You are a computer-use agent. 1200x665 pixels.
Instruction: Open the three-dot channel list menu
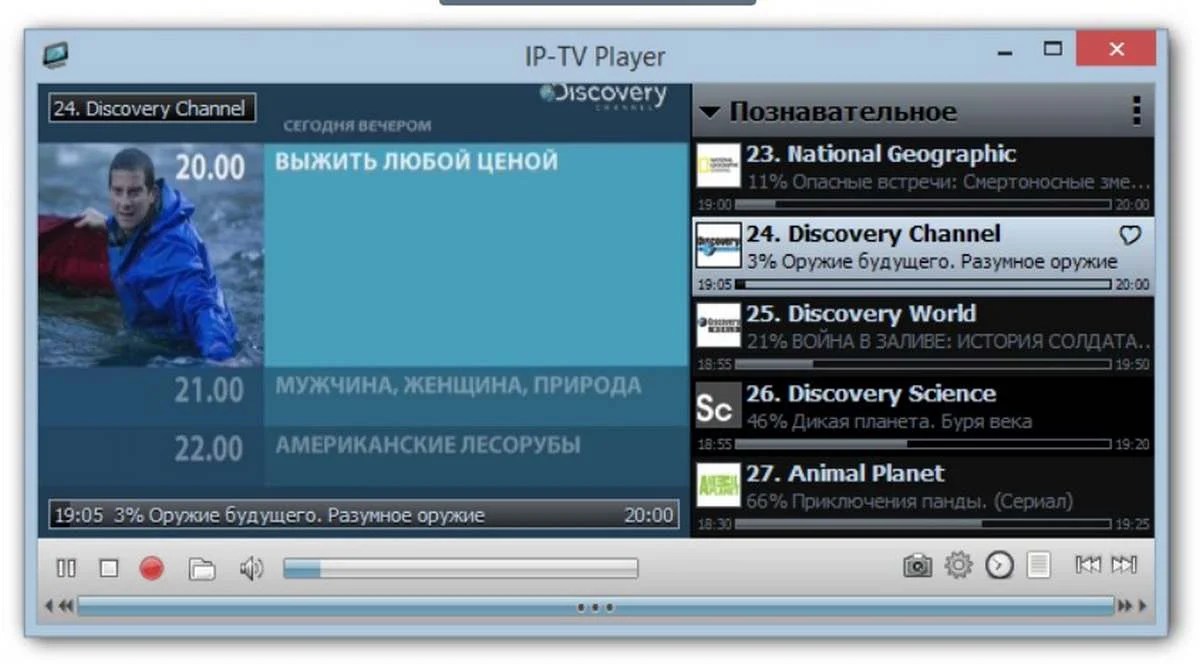point(1136,110)
